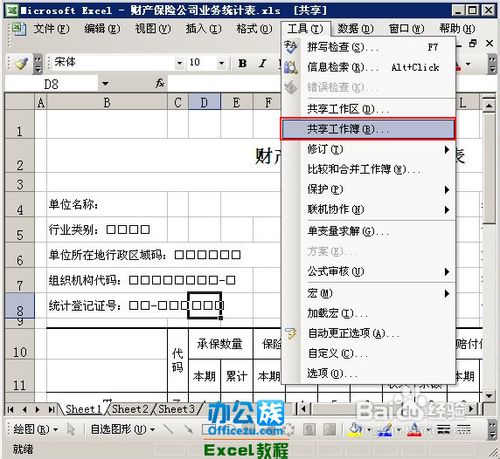
Task: Go to the last sheet with the tab navigation arrow
Action: tap(51, 409)
